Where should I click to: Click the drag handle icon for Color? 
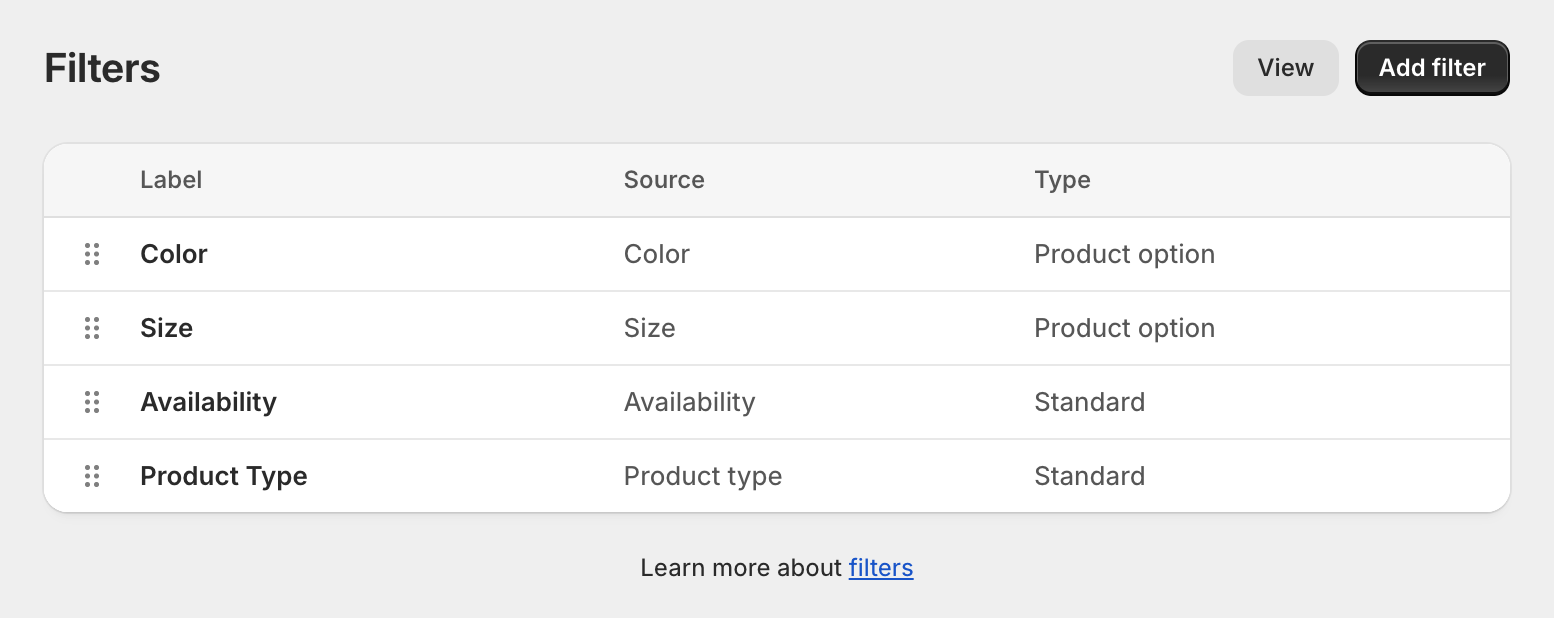[x=92, y=254]
